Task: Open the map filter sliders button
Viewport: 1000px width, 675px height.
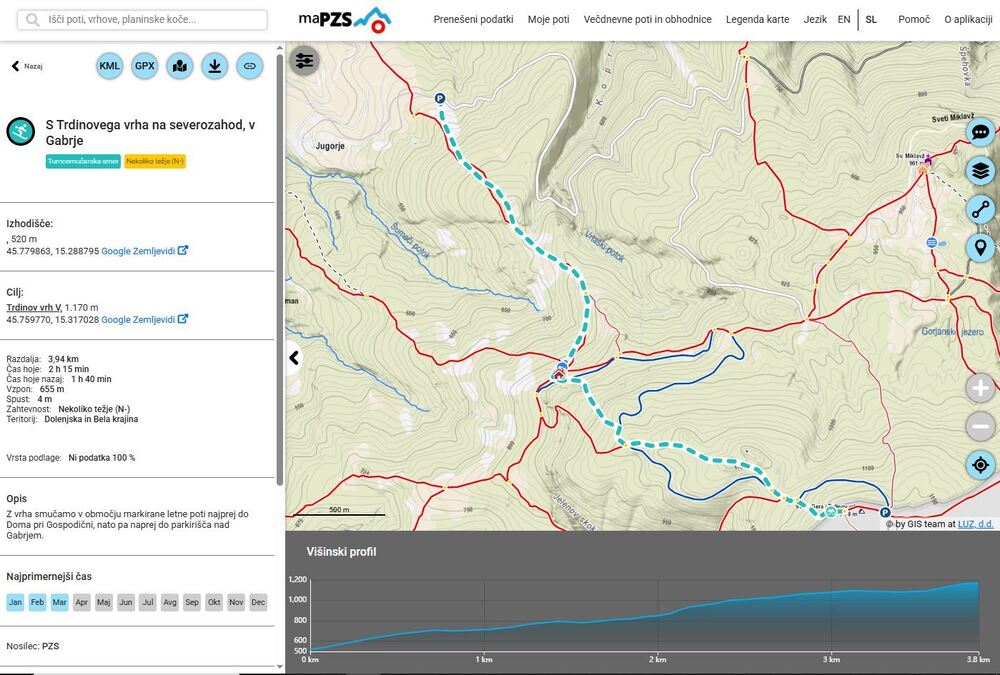Action: click(x=304, y=60)
